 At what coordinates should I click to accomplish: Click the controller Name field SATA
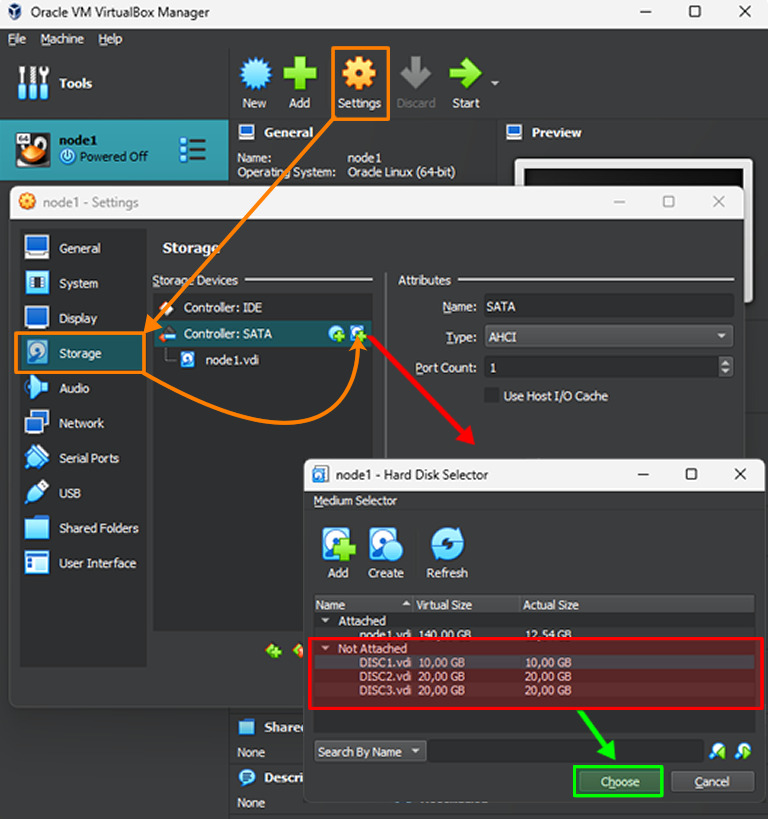pos(609,307)
